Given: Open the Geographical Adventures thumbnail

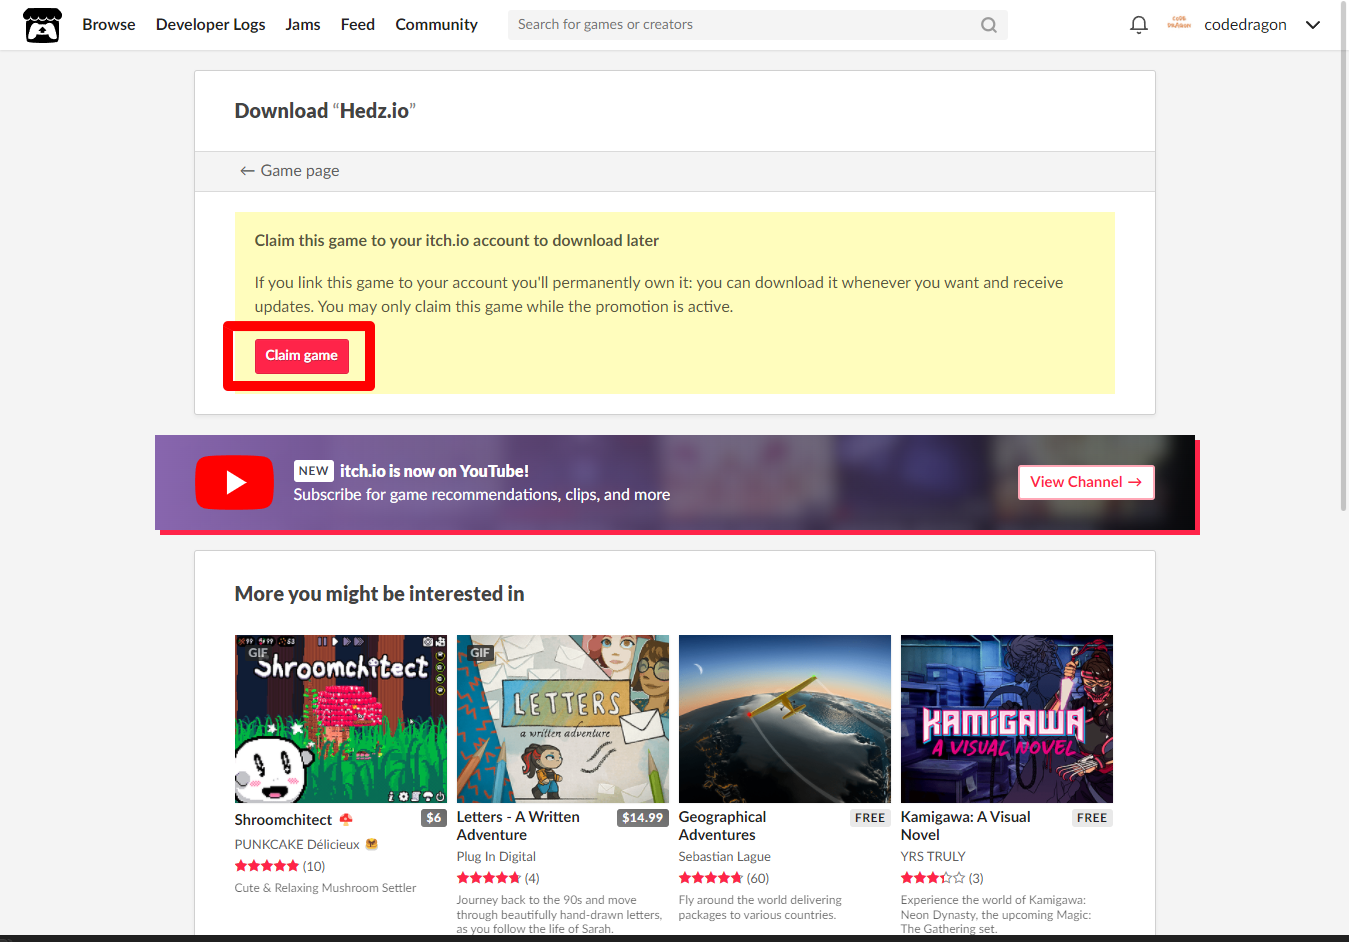Looking at the screenshot, I should click(x=785, y=719).
